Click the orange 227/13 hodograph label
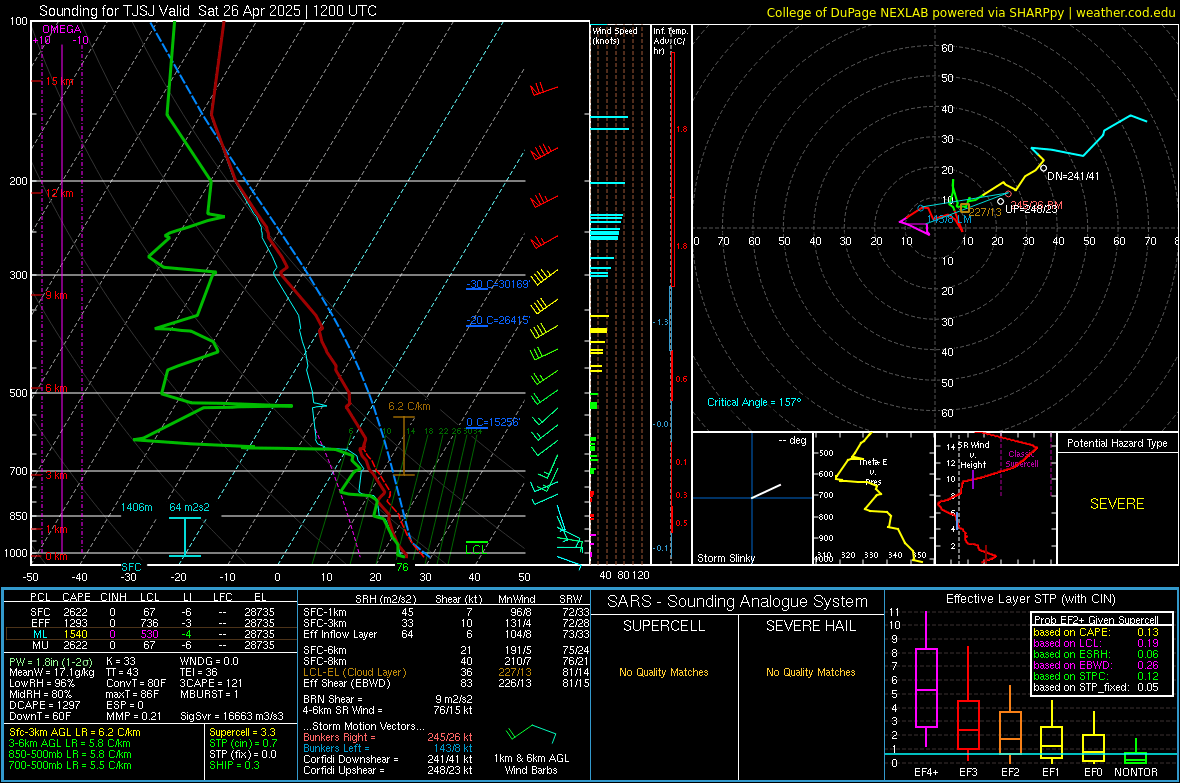Image resolution: width=1180 pixels, height=783 pixels. pyautogui.click(x=984, y=212)
